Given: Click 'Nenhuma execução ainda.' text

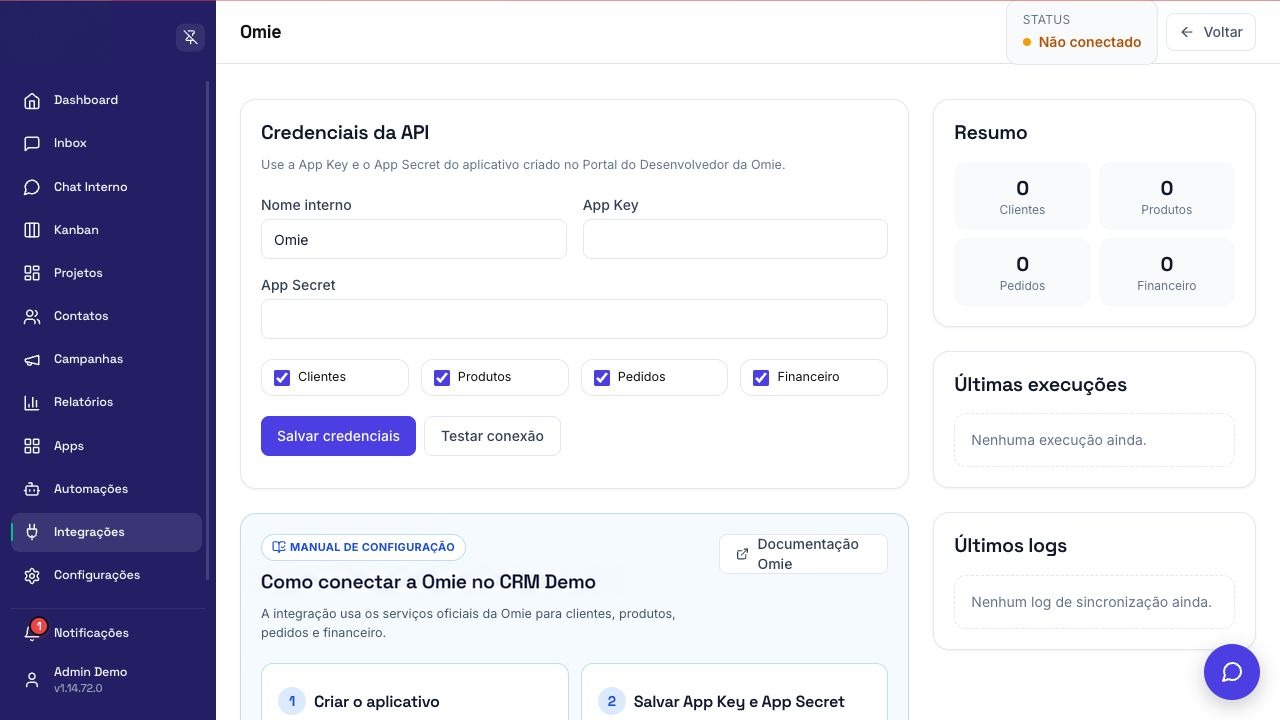Looking at the screenshot, I should [1059, 440].
